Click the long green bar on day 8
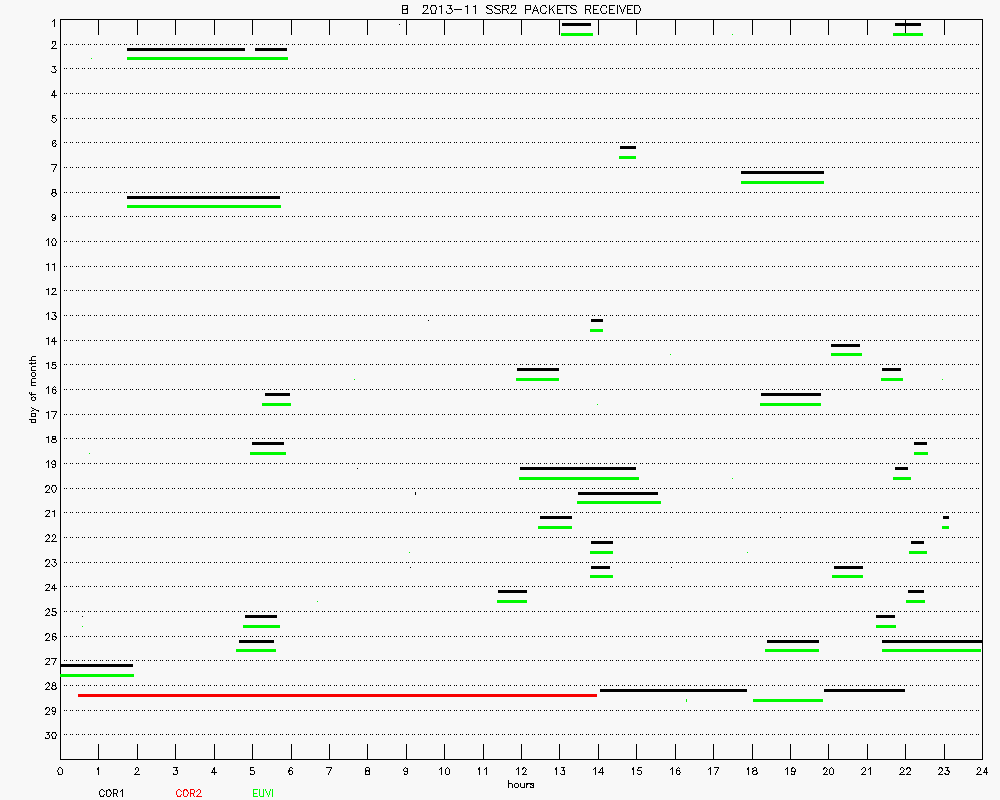This screenshot has width=1000, height=800. tap(204, 207)
